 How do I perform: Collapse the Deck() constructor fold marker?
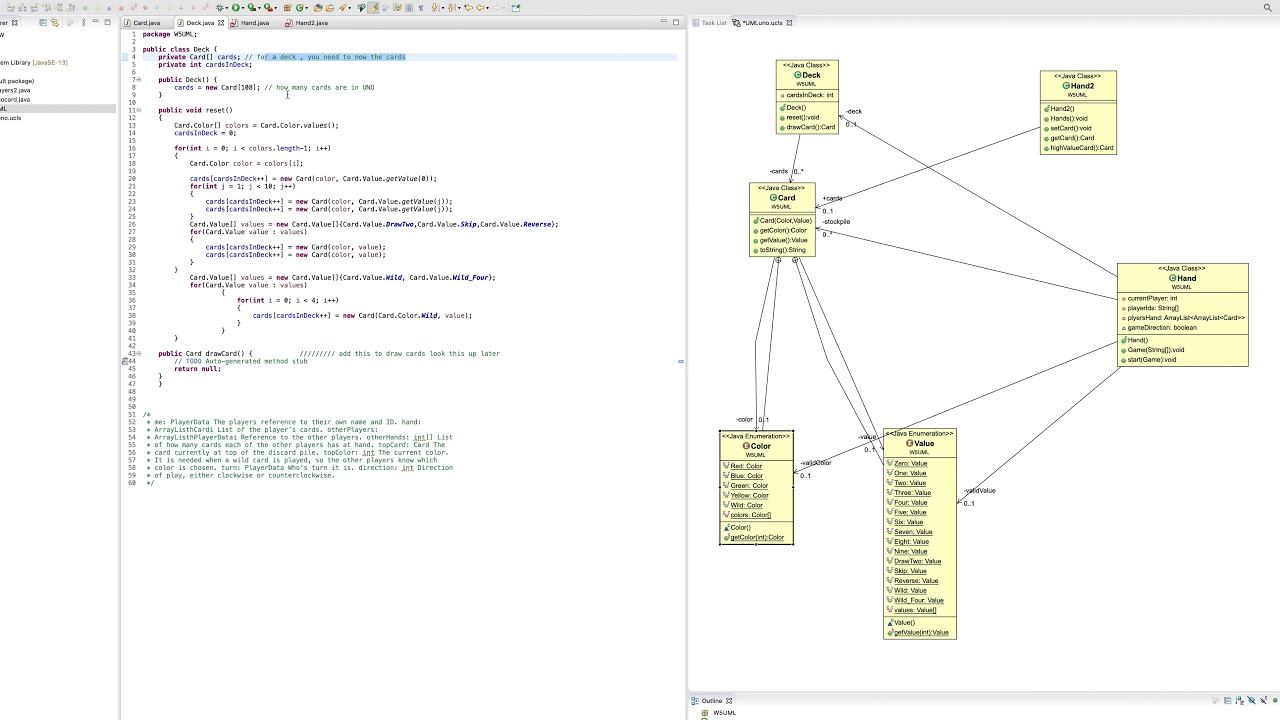click(138, 80)
